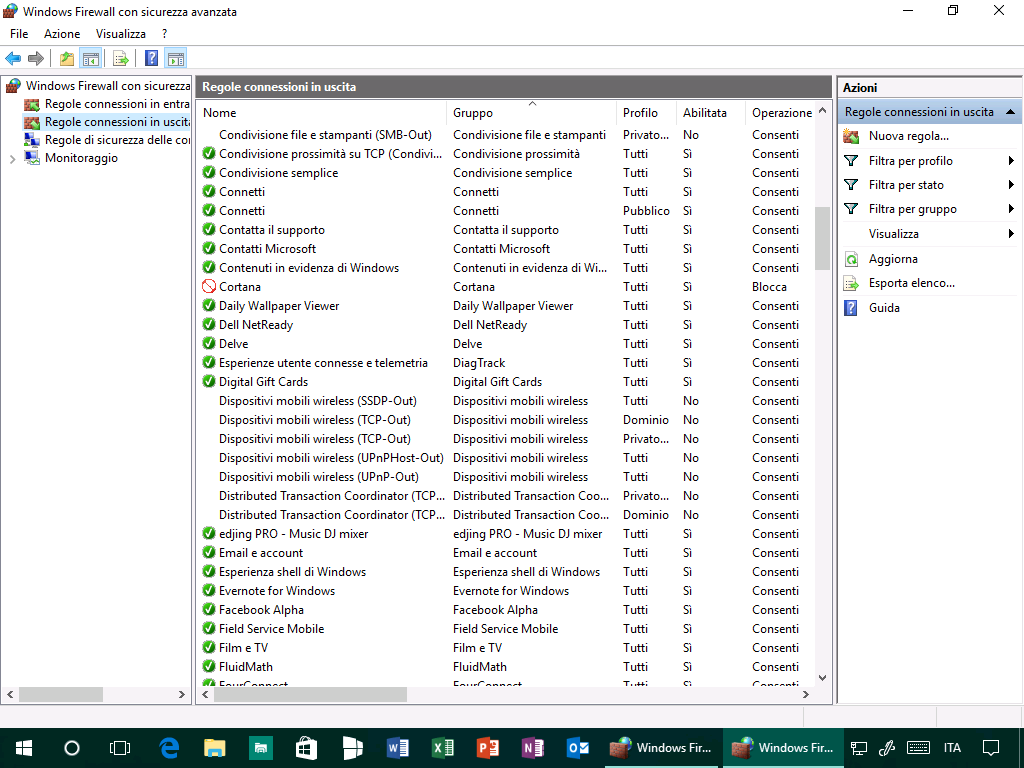Expand the Filtra per stato submenu arrow
This screenshot has width=1024, height=768.
tap(1011, 185)
